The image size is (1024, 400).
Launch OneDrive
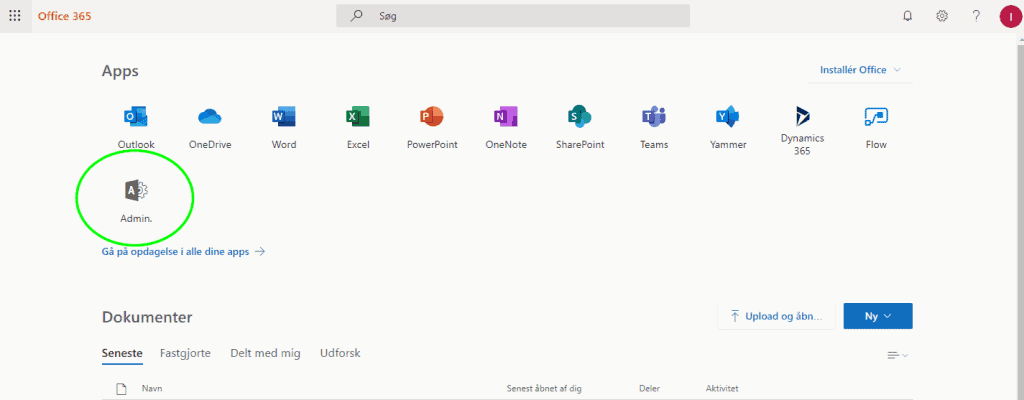(210, 127)
